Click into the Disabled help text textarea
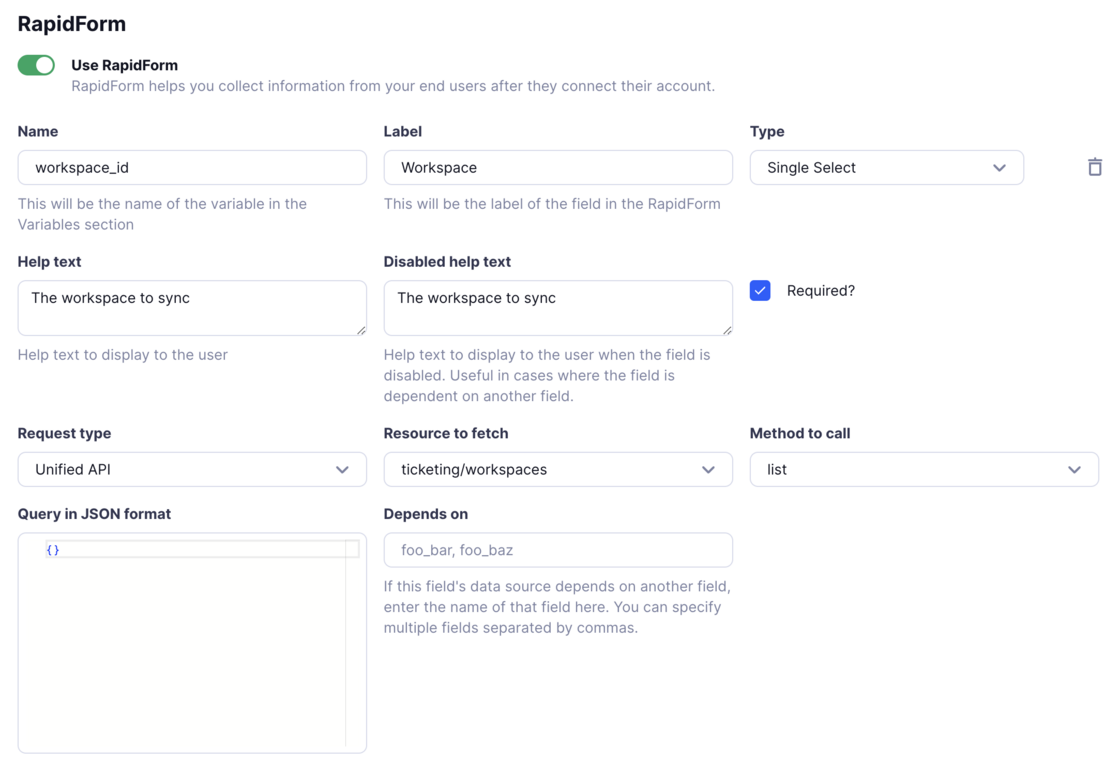1120x764 pixels. coord(558,308)
